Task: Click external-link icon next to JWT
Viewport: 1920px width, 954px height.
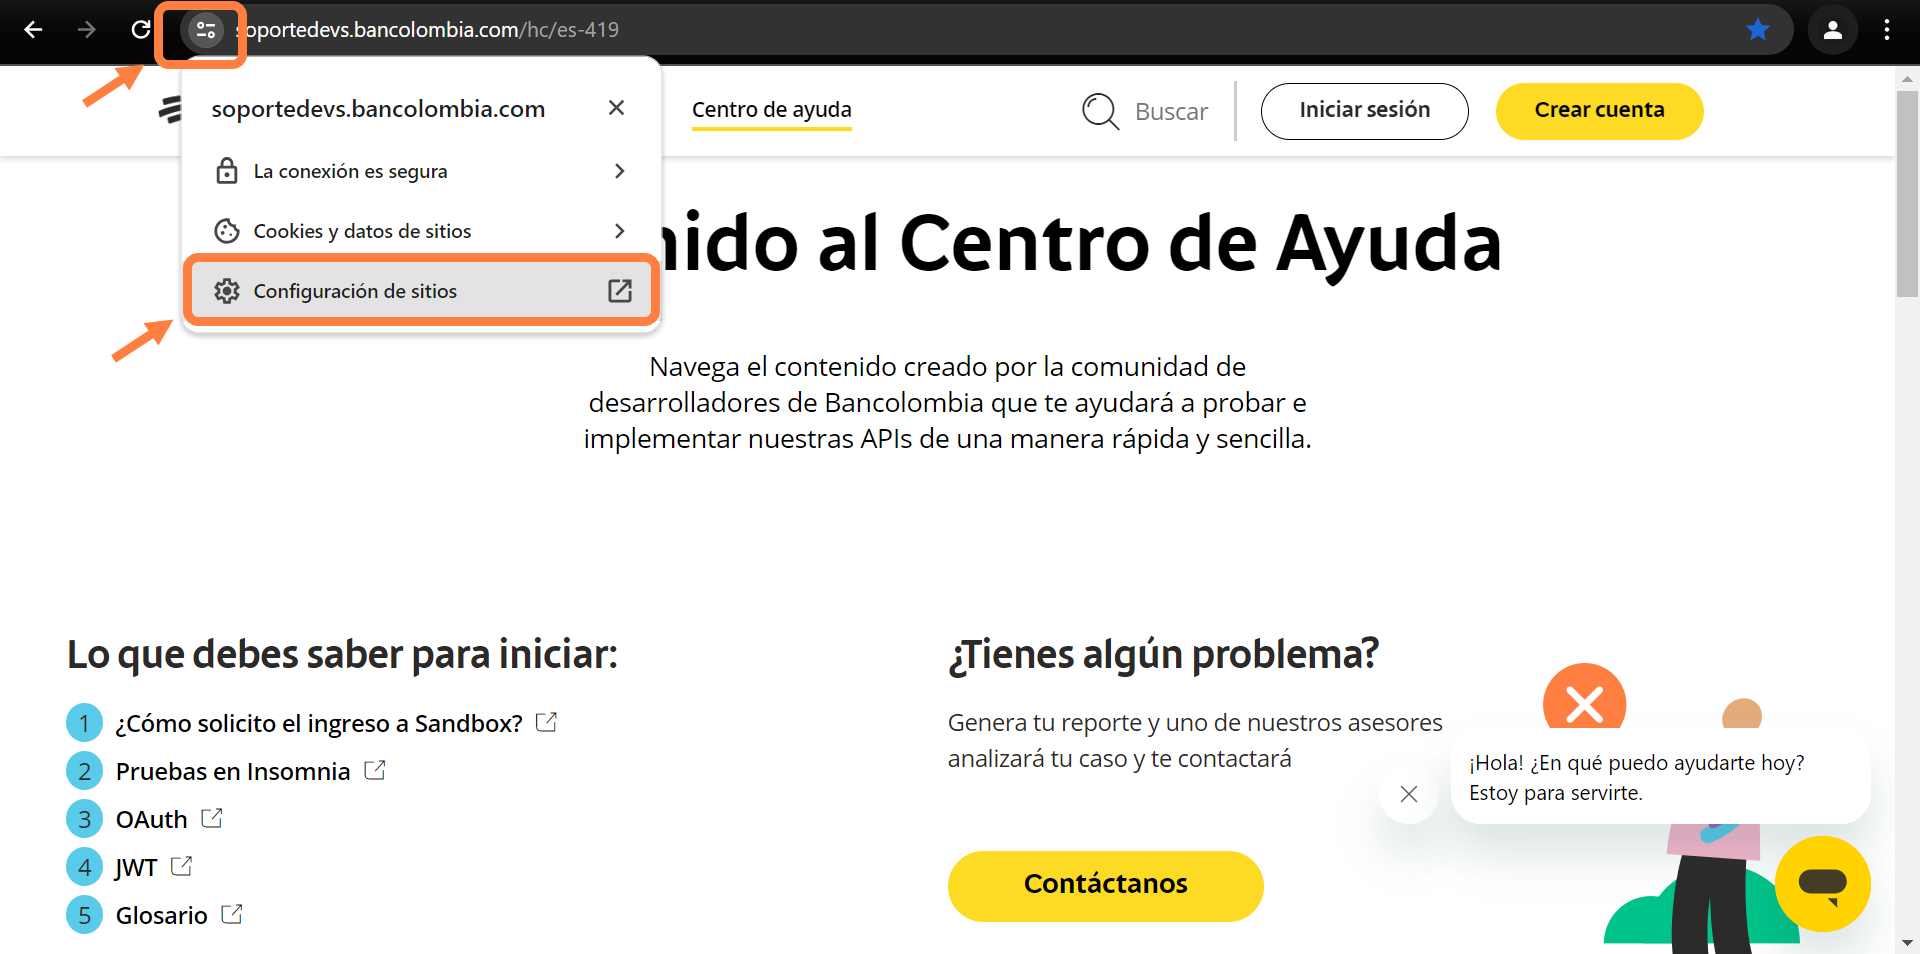Action: [x=181, y=866]
